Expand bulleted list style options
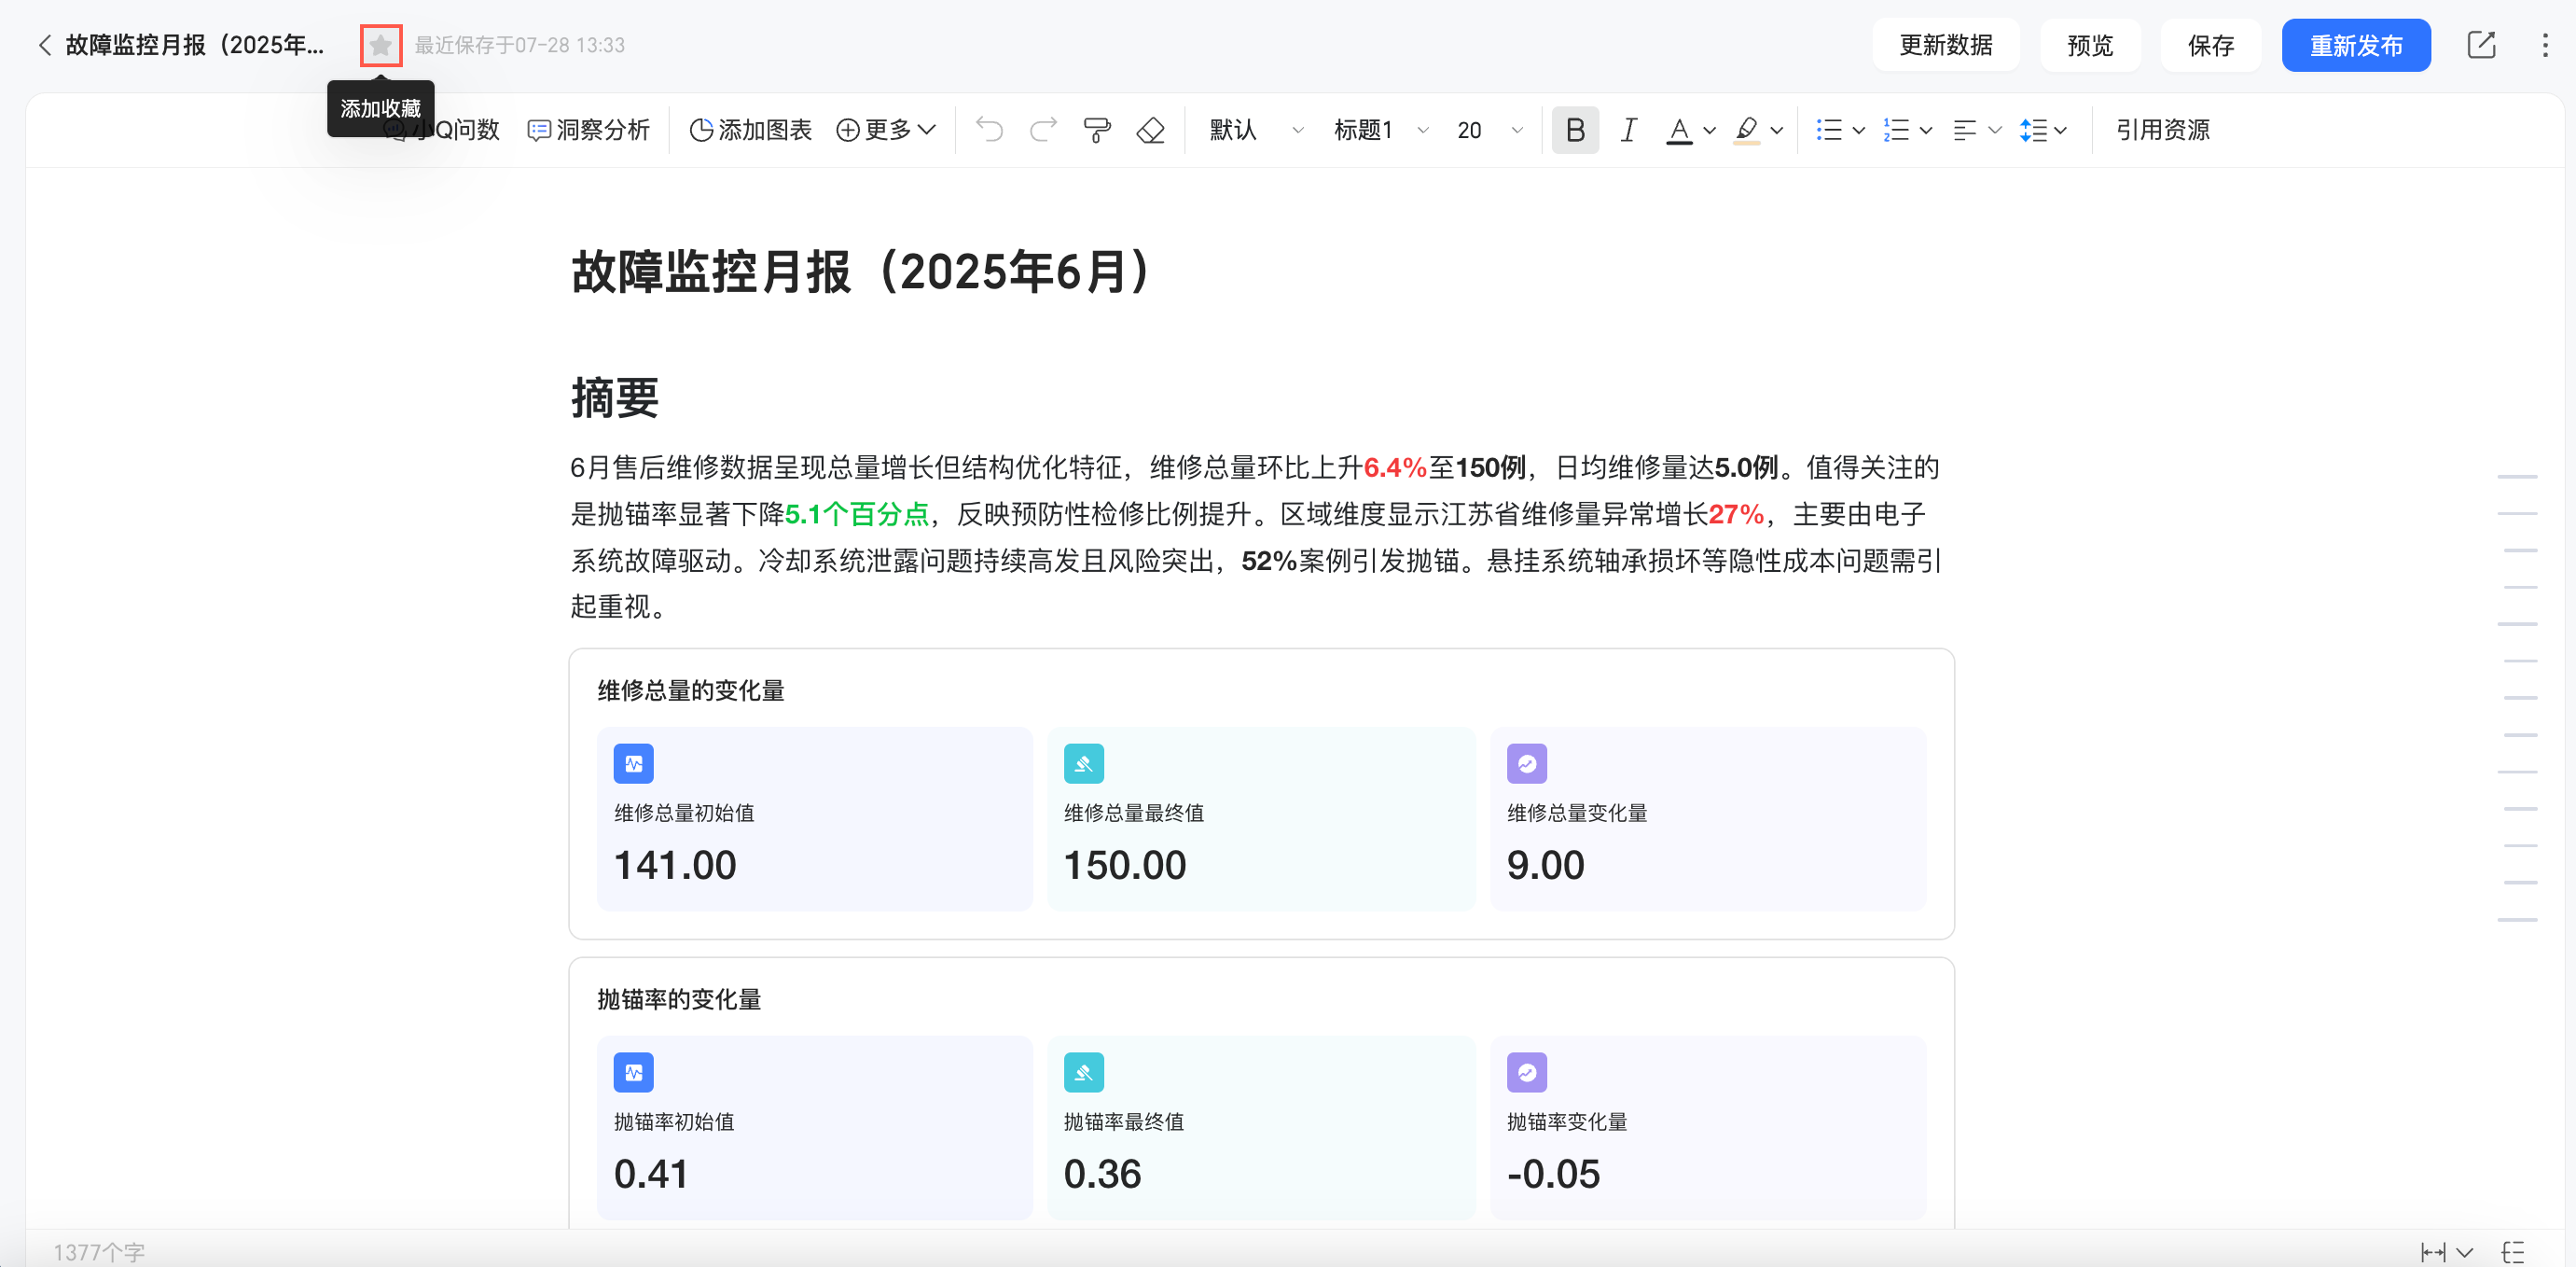The height and width of the screenshot is (1267, 2576). coord(1859,130)
